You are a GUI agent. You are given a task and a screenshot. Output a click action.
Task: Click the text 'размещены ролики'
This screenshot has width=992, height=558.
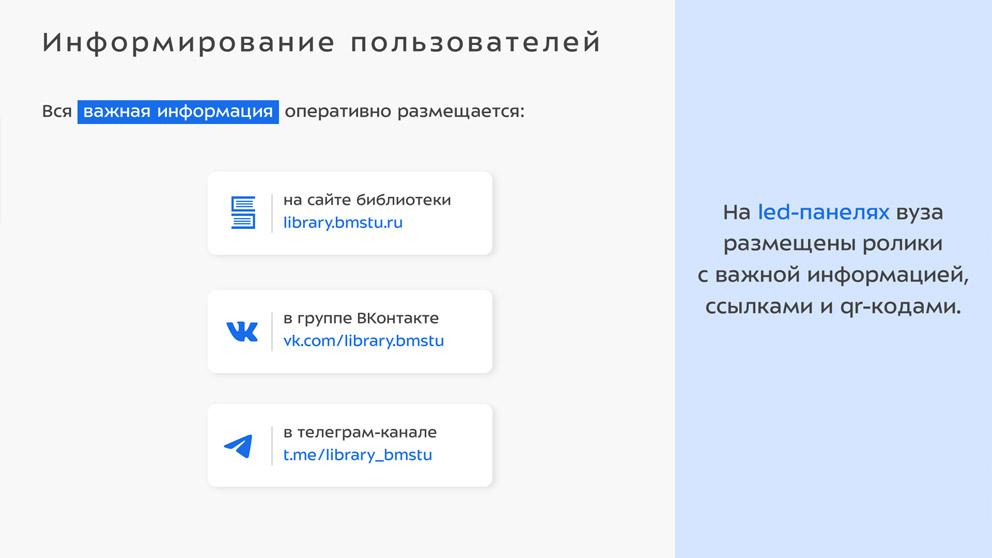click(833, 244)
